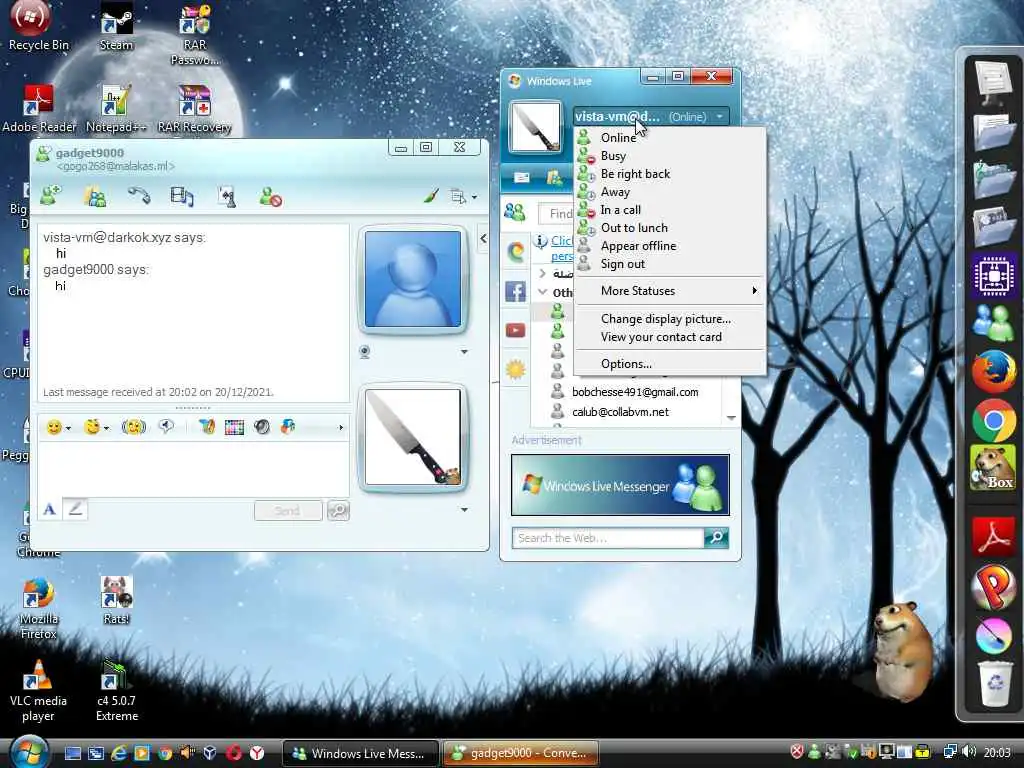1024x768 pixels.
Task: Click the Search the Web field
Action: point(608,538)
